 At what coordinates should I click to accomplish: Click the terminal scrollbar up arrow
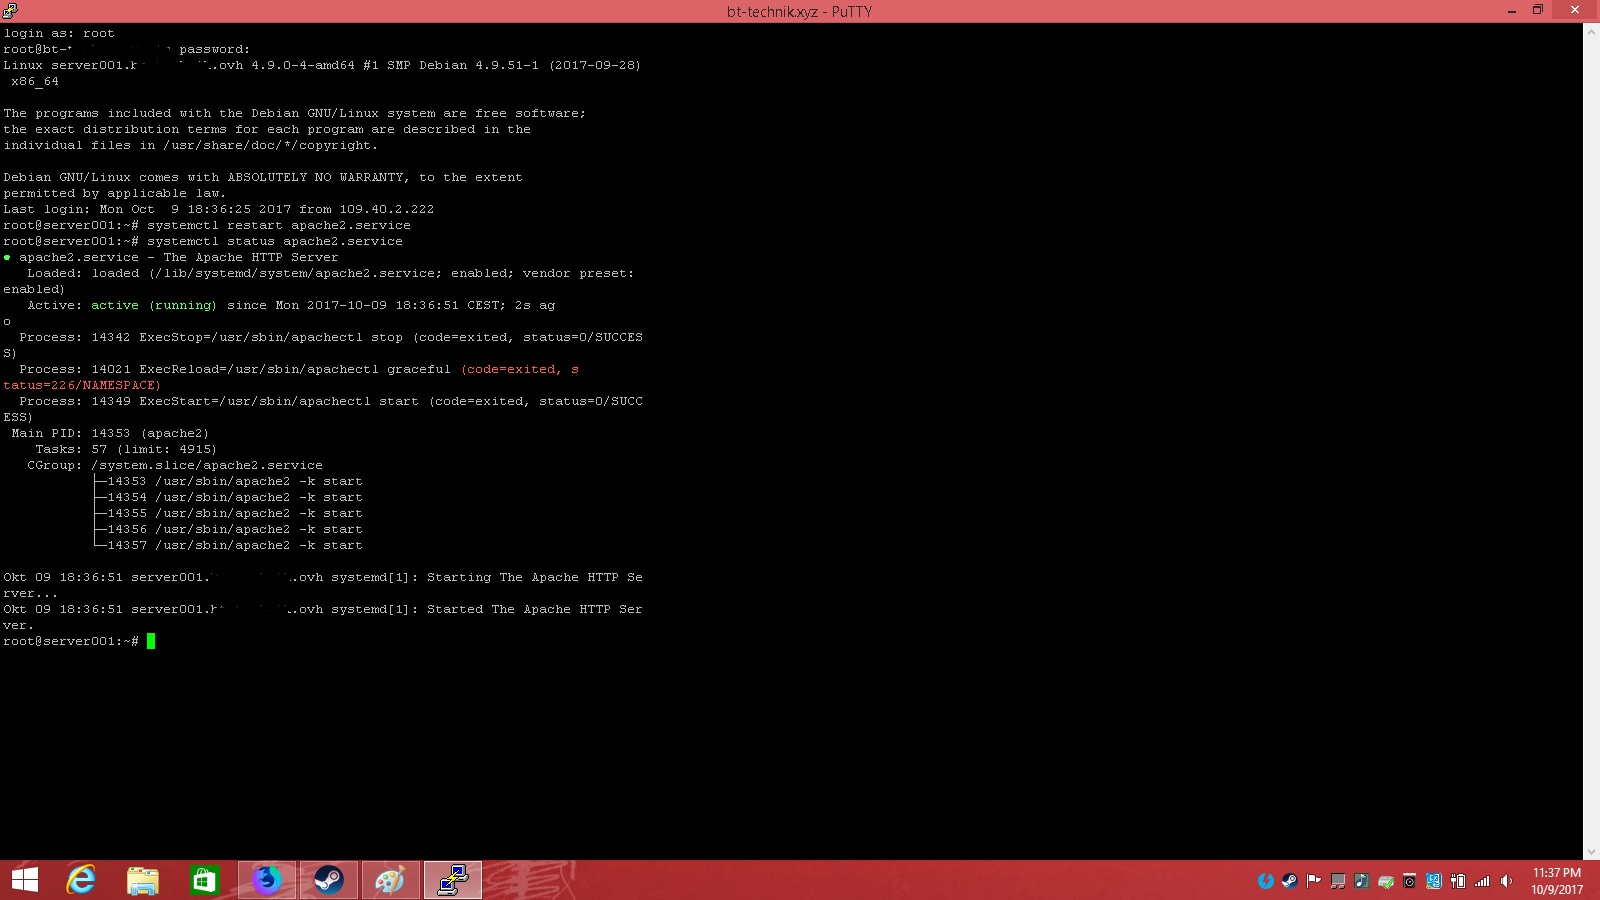point(1591,32)
